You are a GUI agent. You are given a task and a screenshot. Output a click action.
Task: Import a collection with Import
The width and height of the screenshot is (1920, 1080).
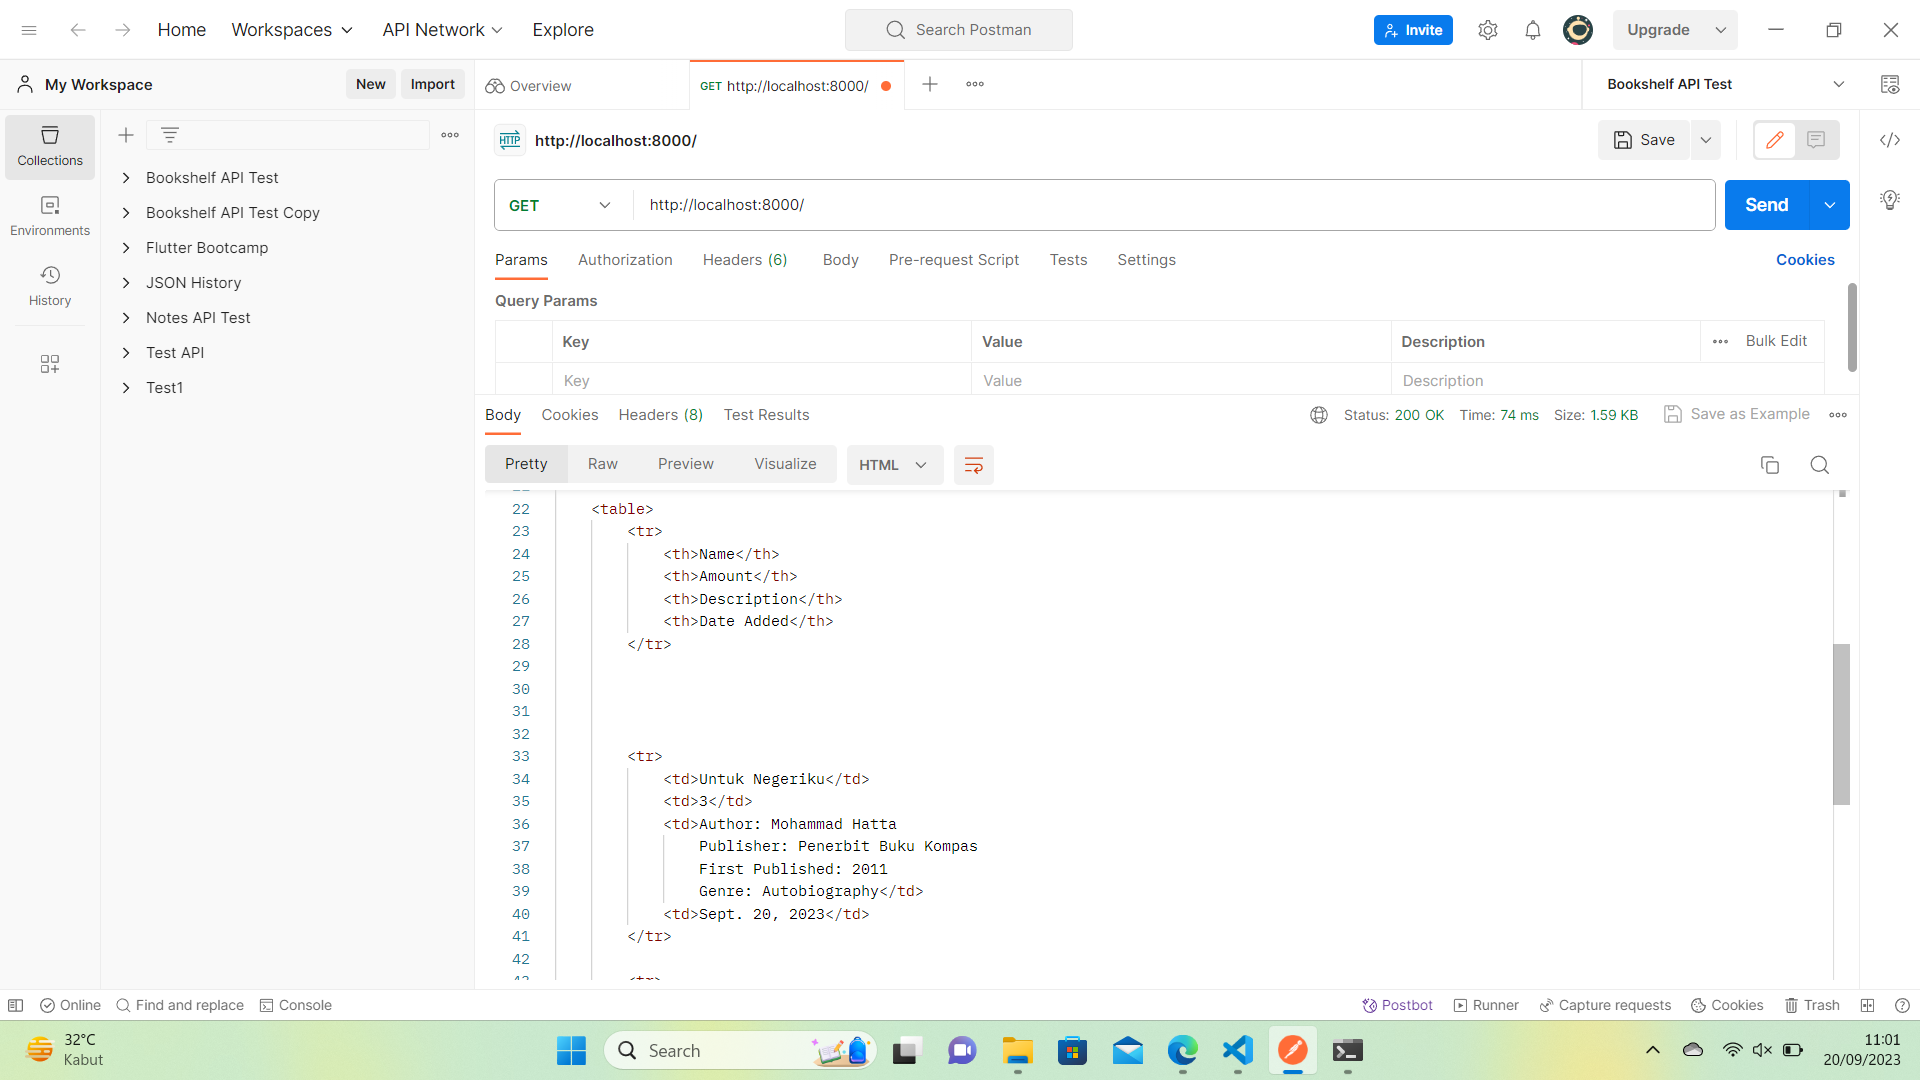pyautogui.click(x=432, y=84)
